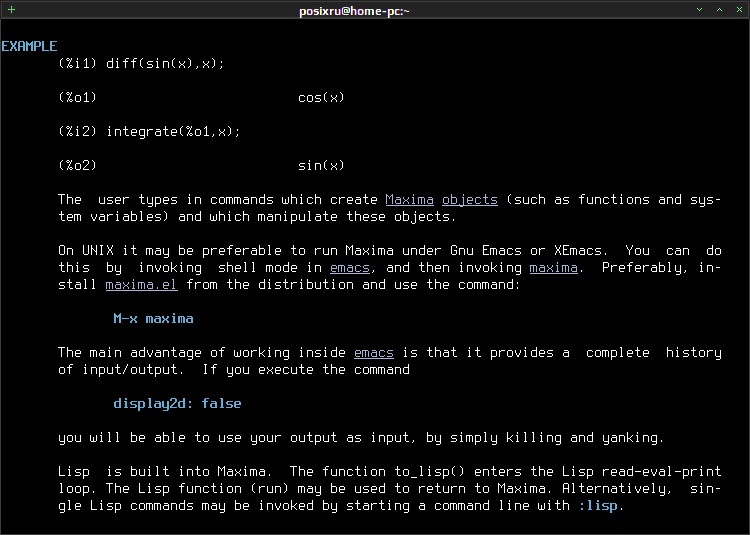Click the text 'read-eval-print'
The height and width of the screenshot is (535, 750).
[662, 471]
